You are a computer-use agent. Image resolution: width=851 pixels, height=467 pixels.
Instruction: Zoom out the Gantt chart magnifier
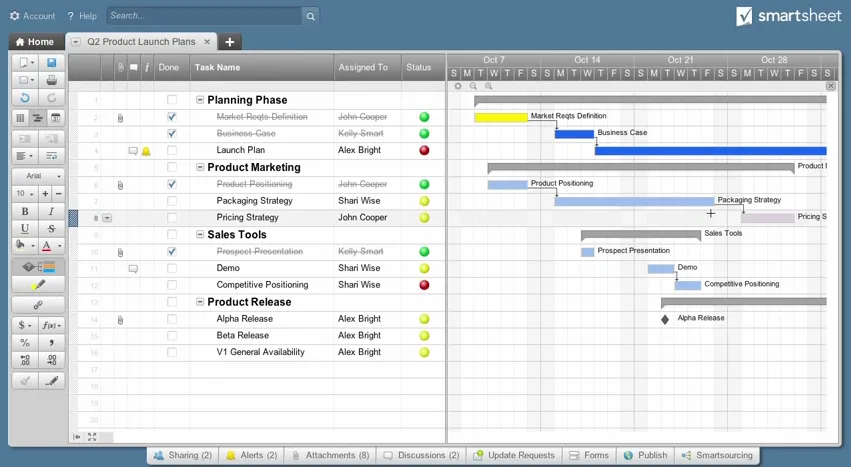tap(473, 86)
